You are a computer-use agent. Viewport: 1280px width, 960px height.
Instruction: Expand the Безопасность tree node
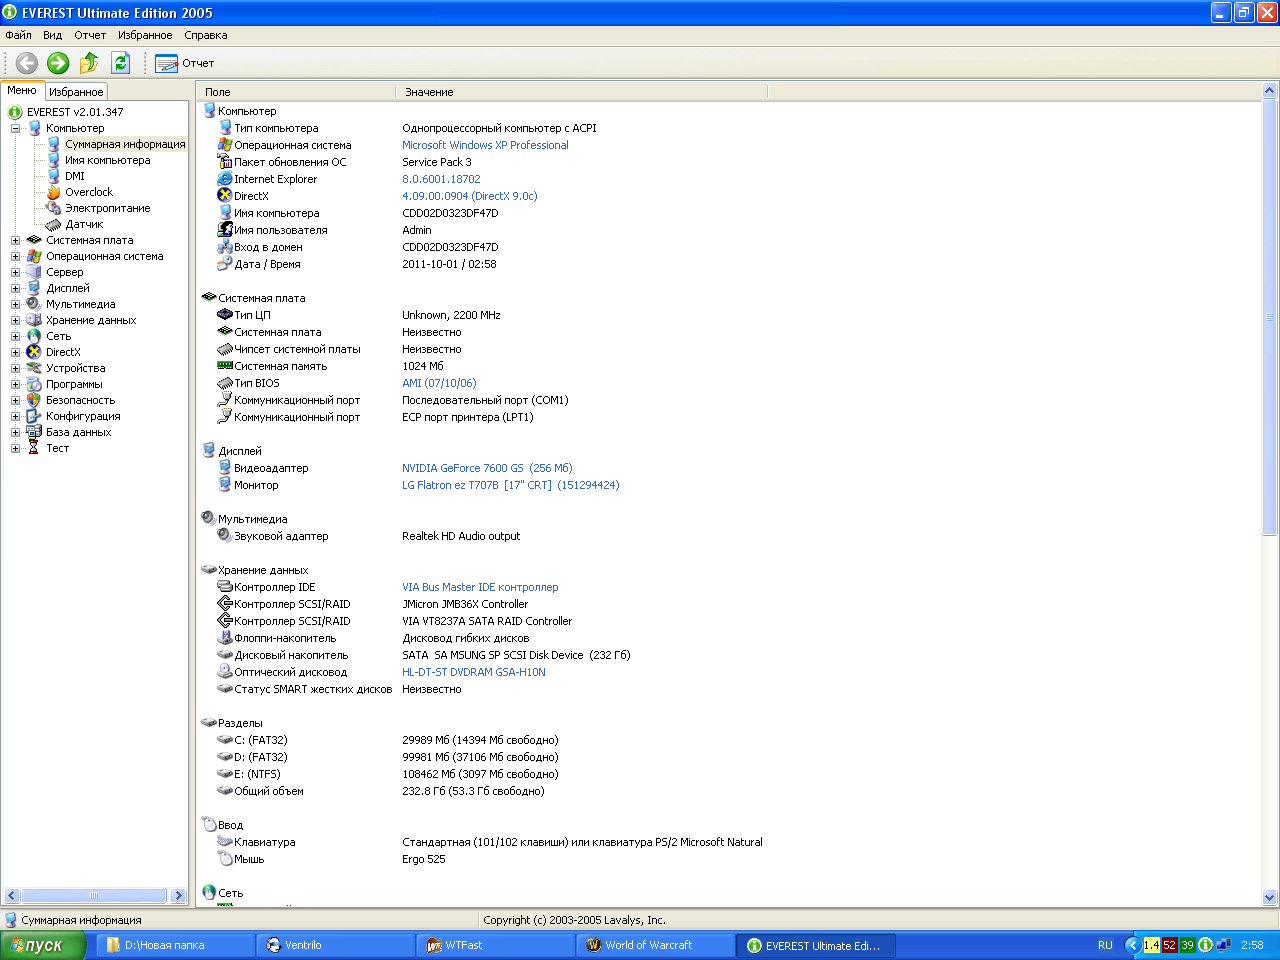pyautogui.click(x=15, y=400)
